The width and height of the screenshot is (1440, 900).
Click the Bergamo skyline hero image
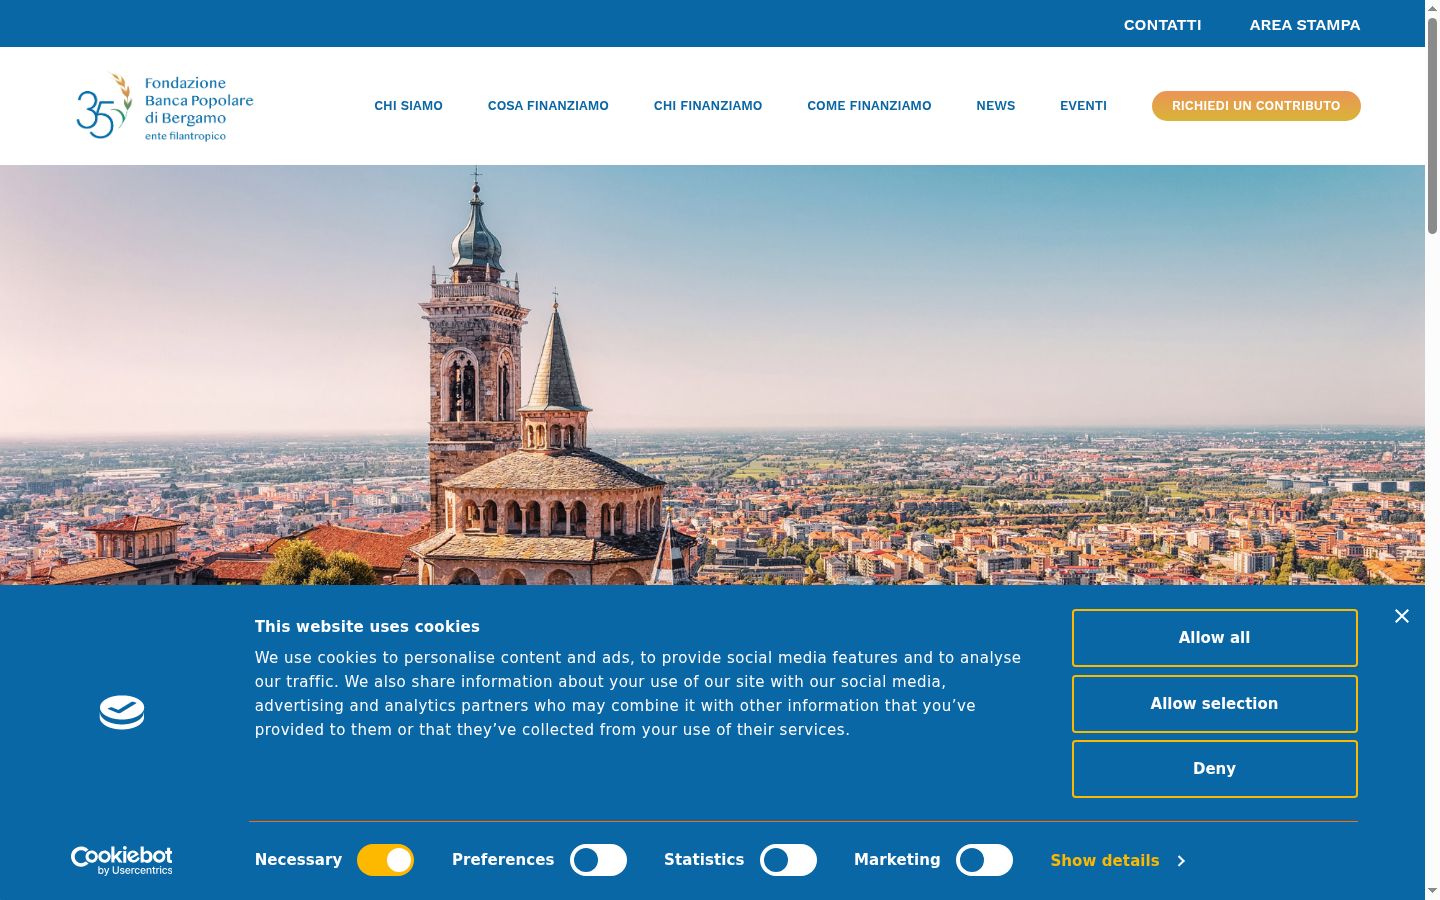[x=712, y=375]
